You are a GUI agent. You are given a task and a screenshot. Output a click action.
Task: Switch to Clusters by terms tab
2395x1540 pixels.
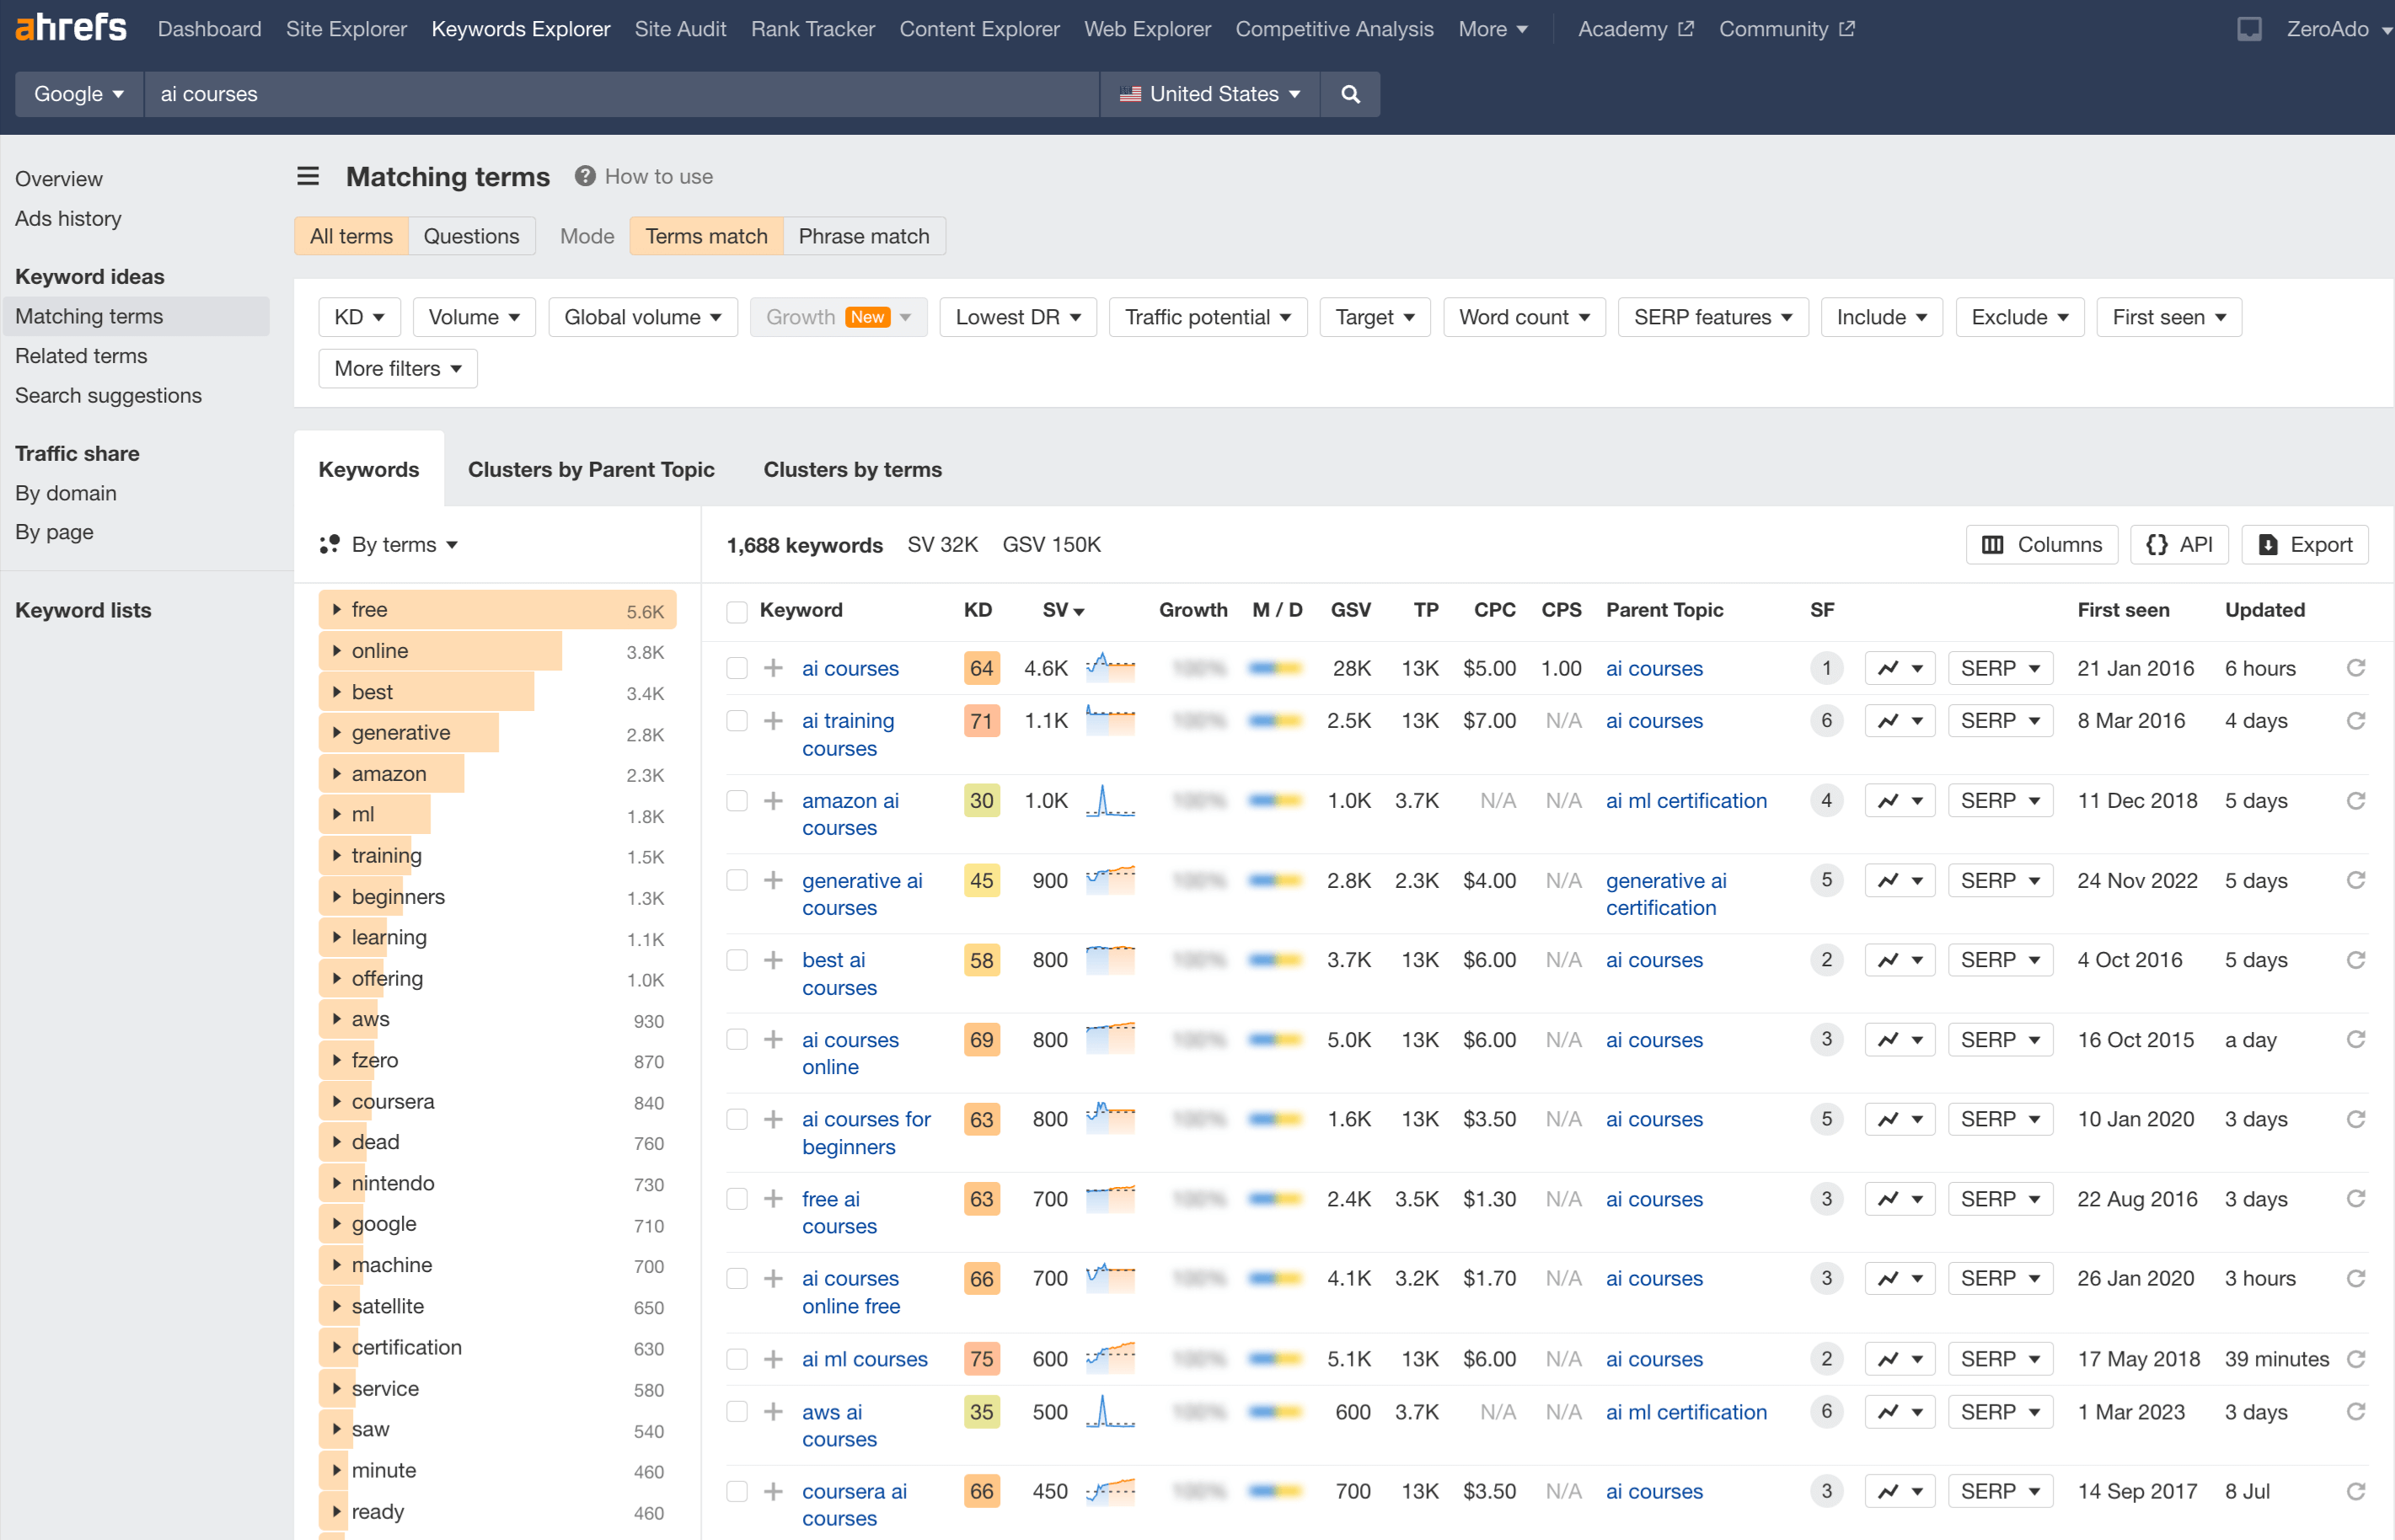tap(852, 469)
